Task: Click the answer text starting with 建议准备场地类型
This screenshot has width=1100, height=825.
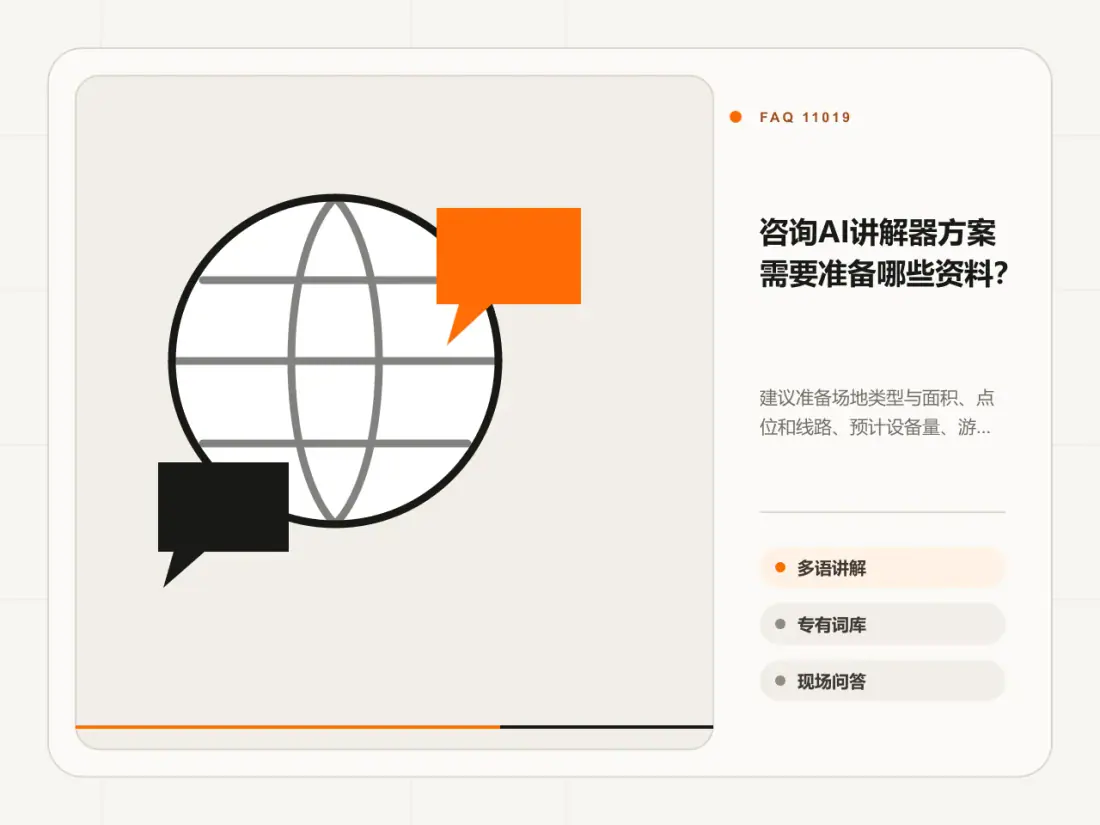Action: 876,412
